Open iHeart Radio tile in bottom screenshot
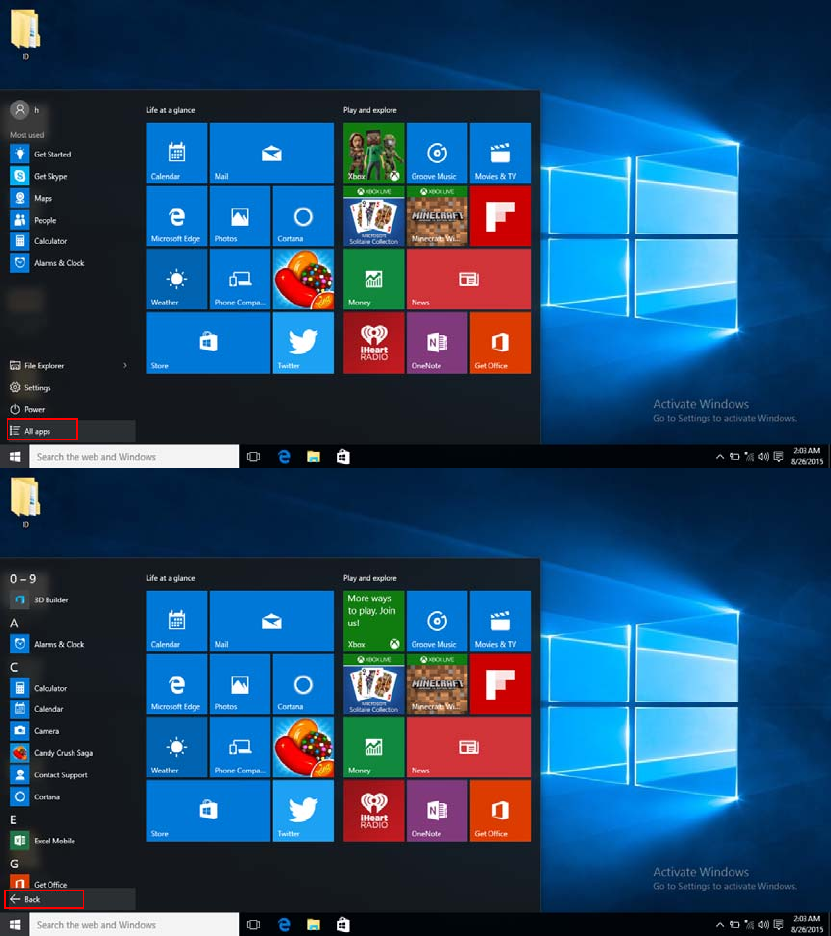831x936 pixels. [374, 811]
